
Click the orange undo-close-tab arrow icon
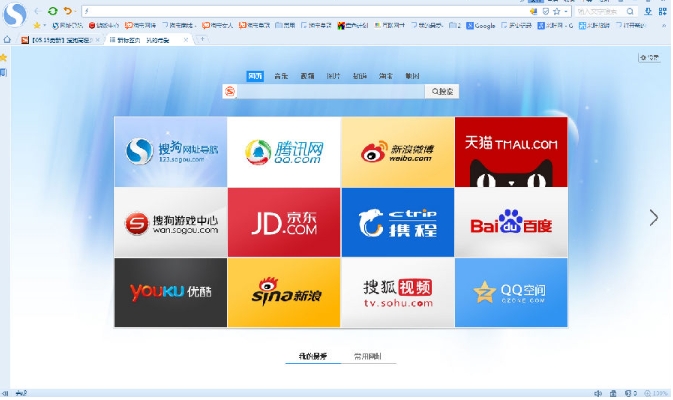click(67, 11)
